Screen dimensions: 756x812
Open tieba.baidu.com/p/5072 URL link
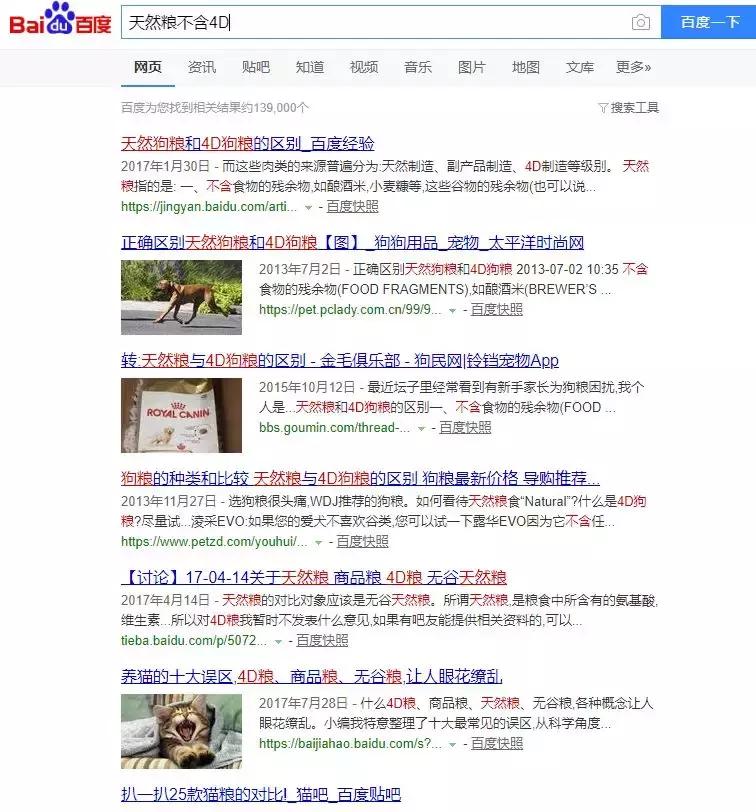194,641
